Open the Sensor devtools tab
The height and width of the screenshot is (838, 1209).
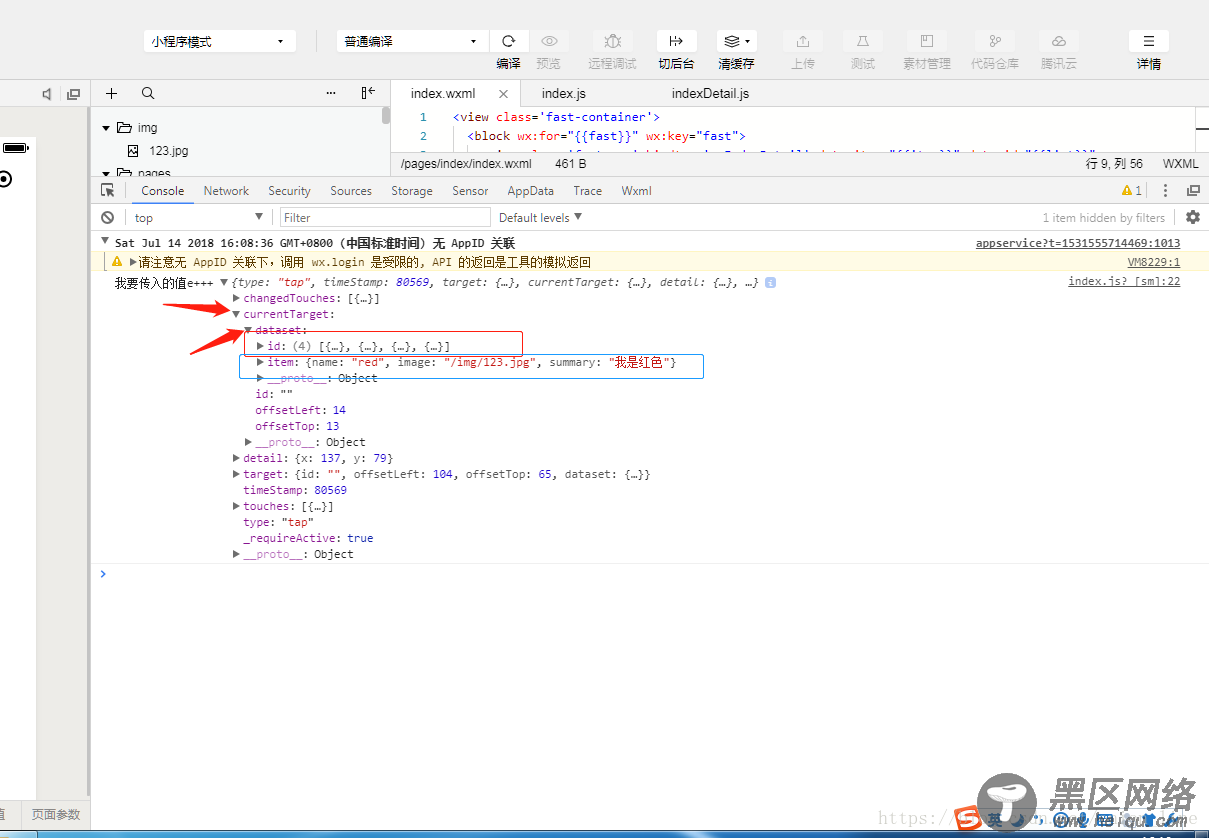tap(470, 191)
